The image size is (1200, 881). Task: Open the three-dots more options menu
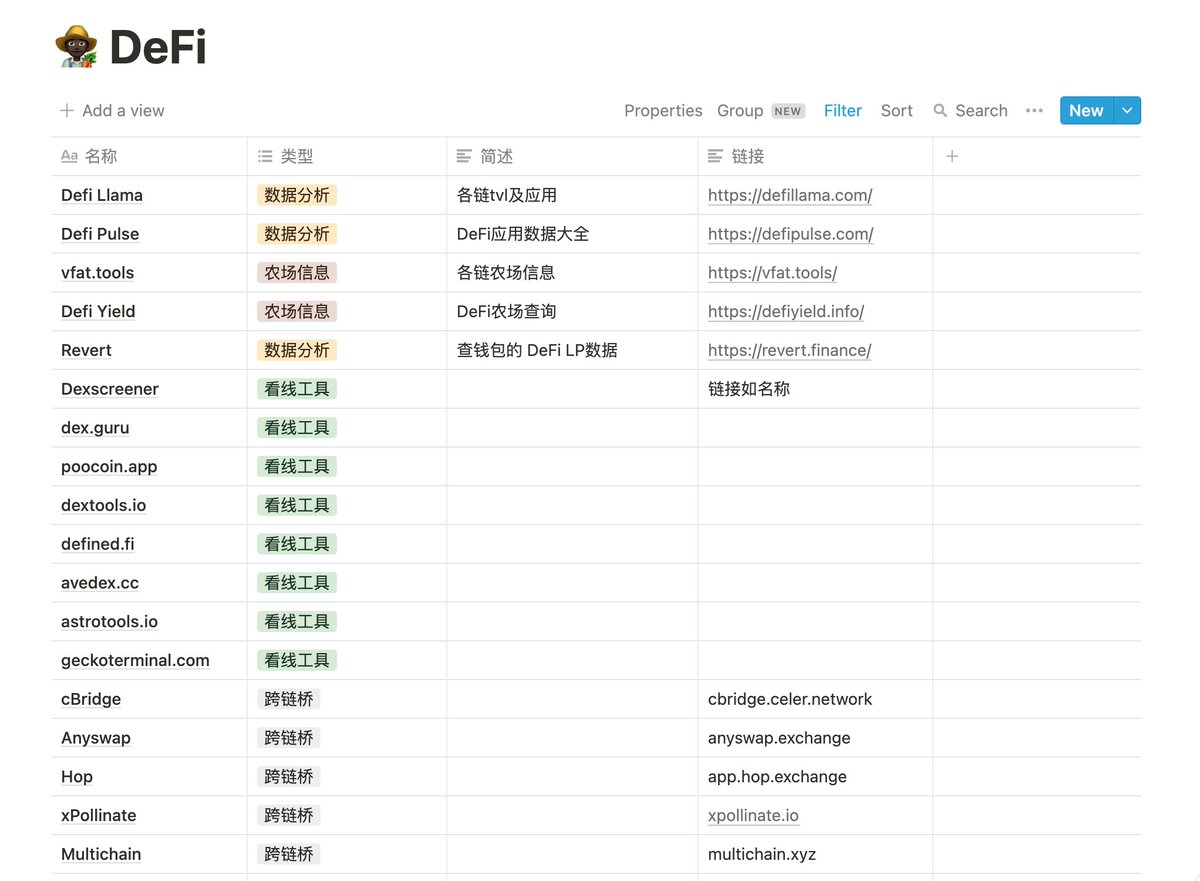(x=1034, y=111)
